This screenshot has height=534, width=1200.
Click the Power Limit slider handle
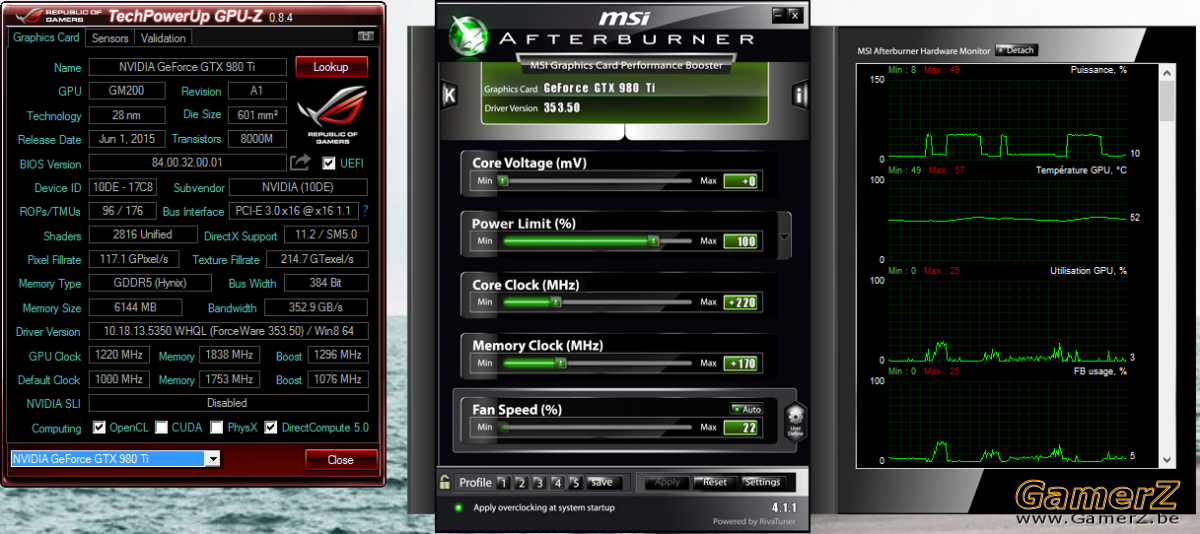coord(653,241)
